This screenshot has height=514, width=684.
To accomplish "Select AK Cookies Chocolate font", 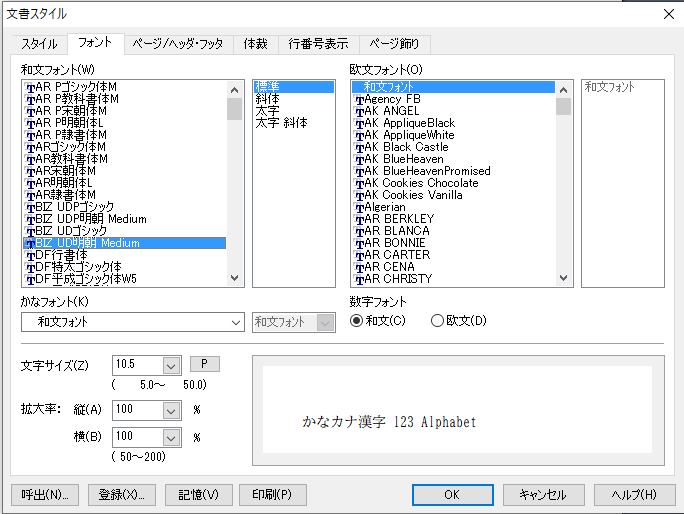I will pos(421,183).
